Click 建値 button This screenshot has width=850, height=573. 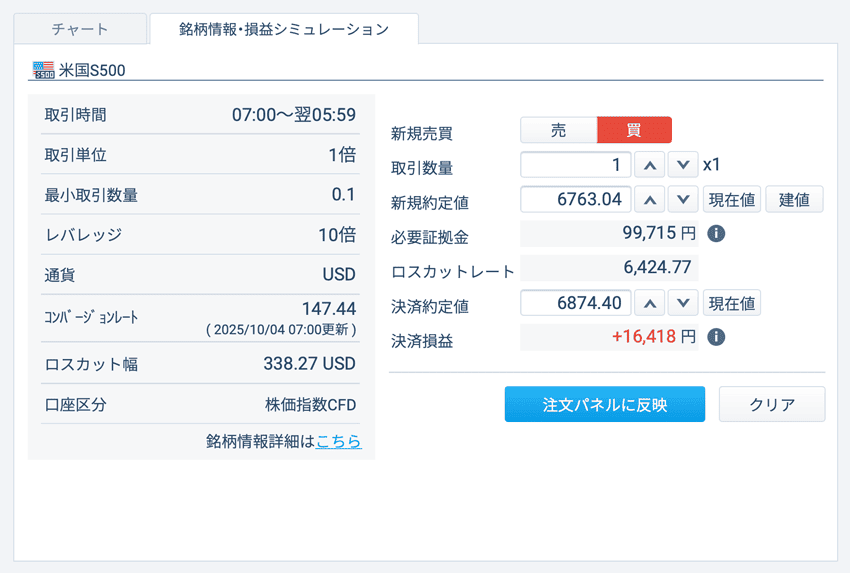[794, 199]
